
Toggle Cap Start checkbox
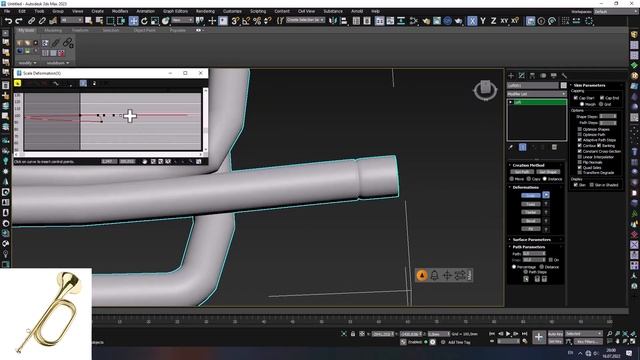(576, 98)
